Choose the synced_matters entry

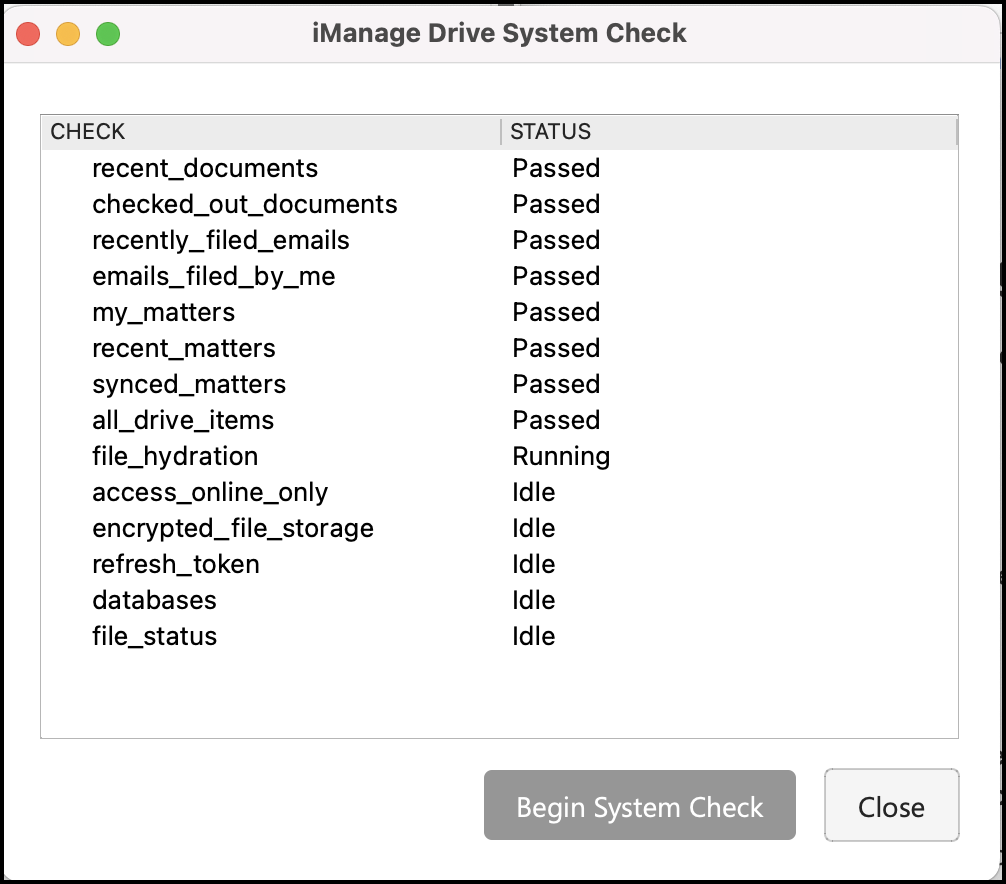[189, 385]
